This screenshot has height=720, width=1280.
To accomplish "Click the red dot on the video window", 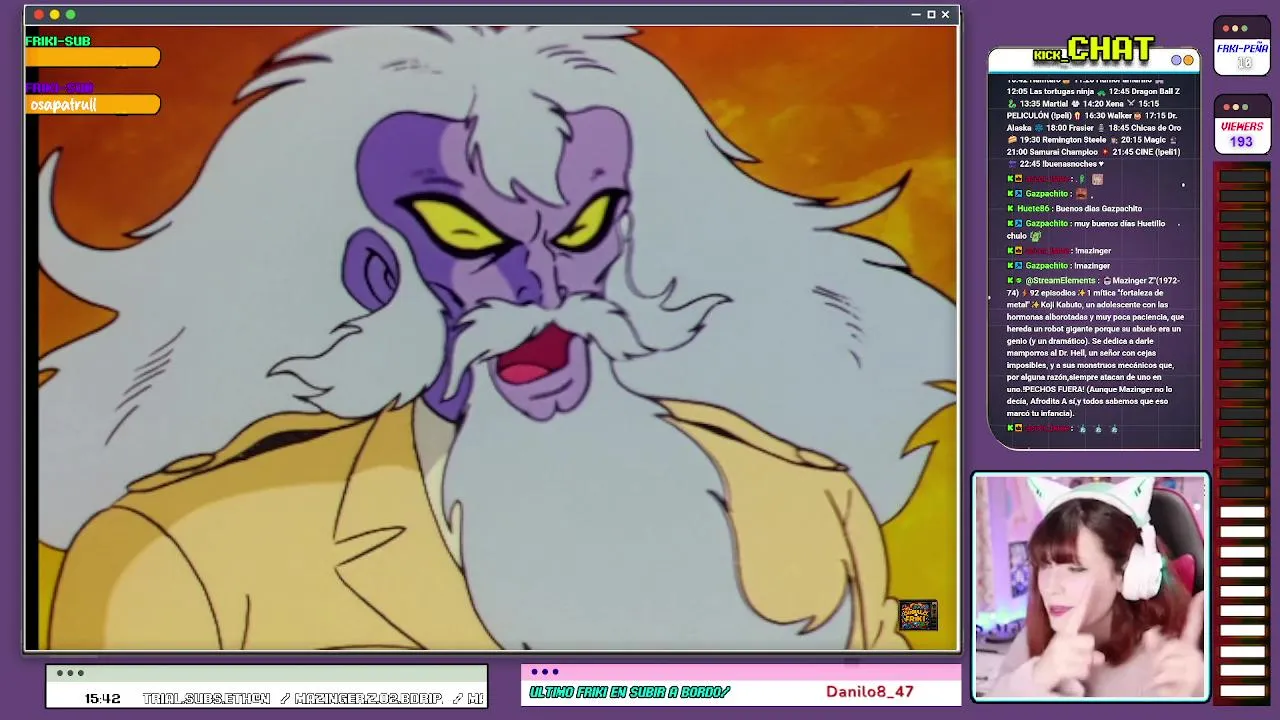I will [38, 14].
